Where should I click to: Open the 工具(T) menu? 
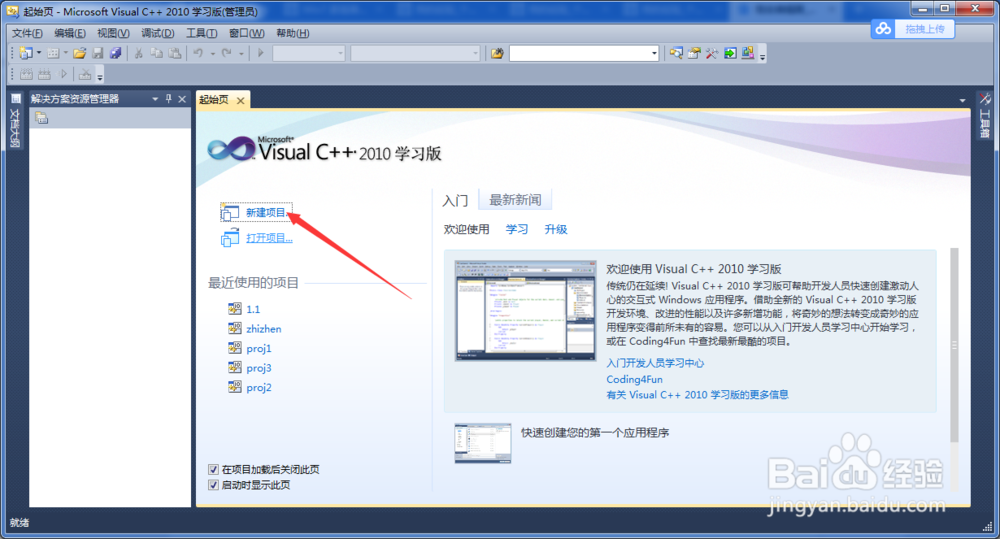click(202, 33)
